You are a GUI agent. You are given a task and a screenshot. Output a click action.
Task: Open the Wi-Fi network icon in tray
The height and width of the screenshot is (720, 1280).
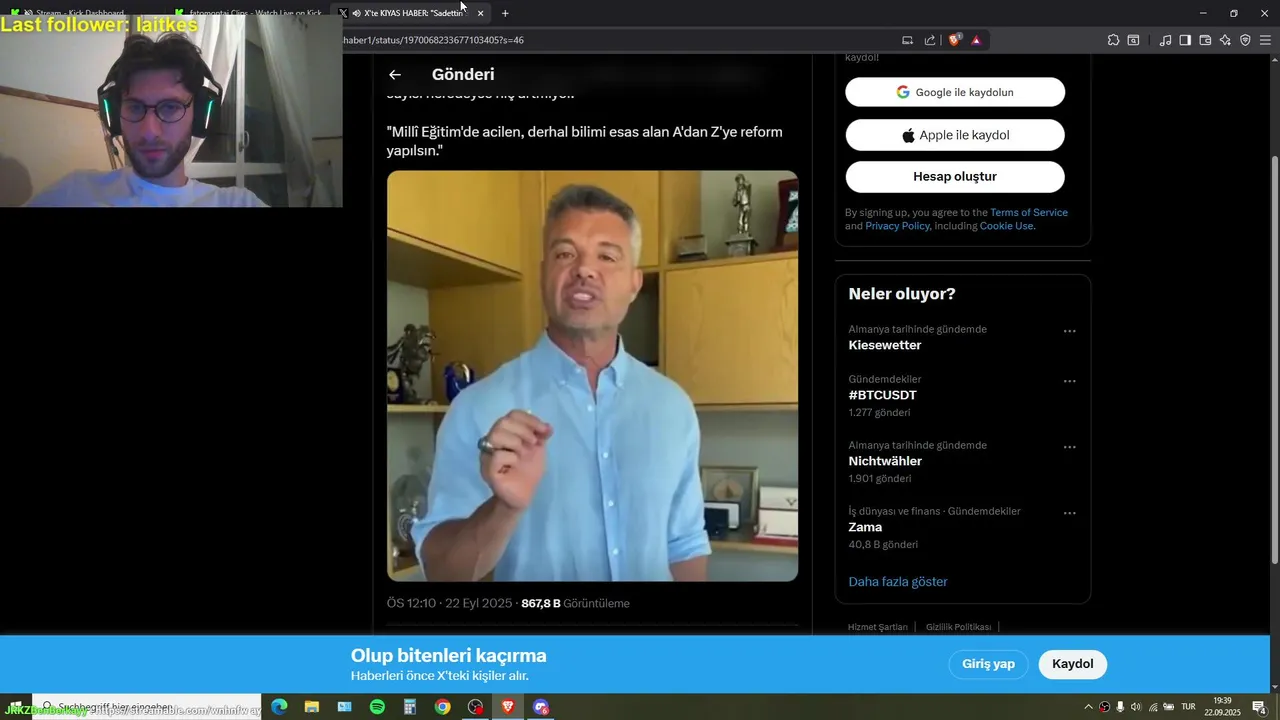tap(1153, 707)
